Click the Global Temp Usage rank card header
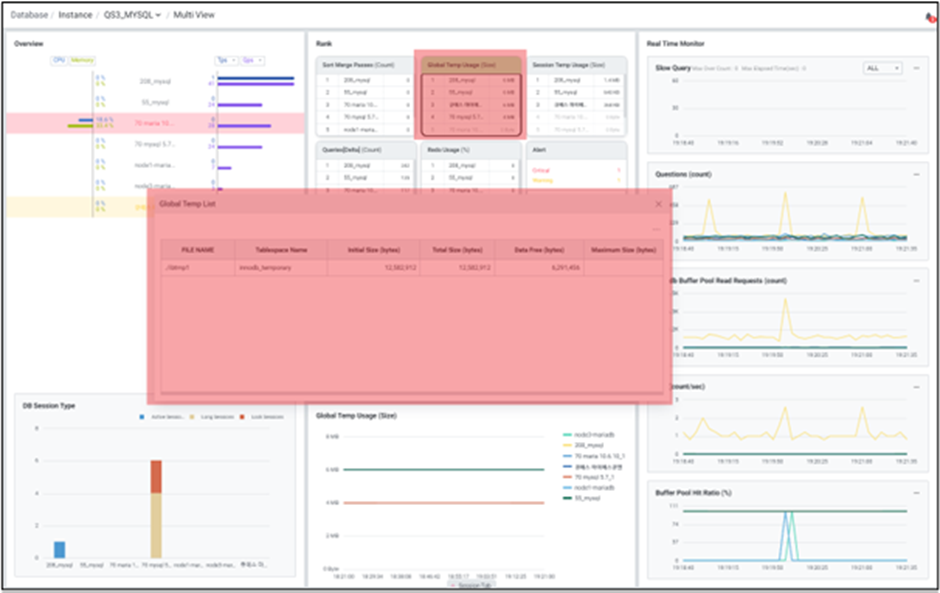The image size is (940, 593). (470, 63)
